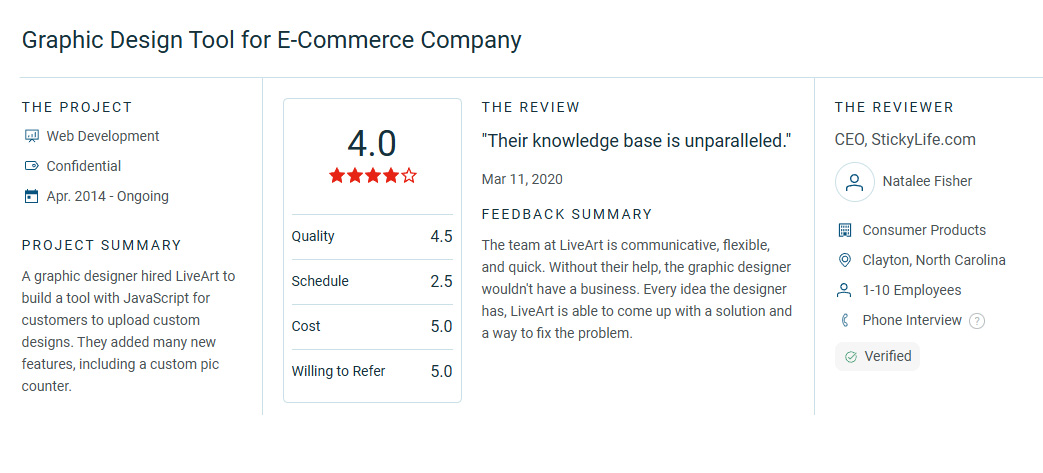Click the review quote about knowledge base
The image size is (1043, 473).
[637, 140]
